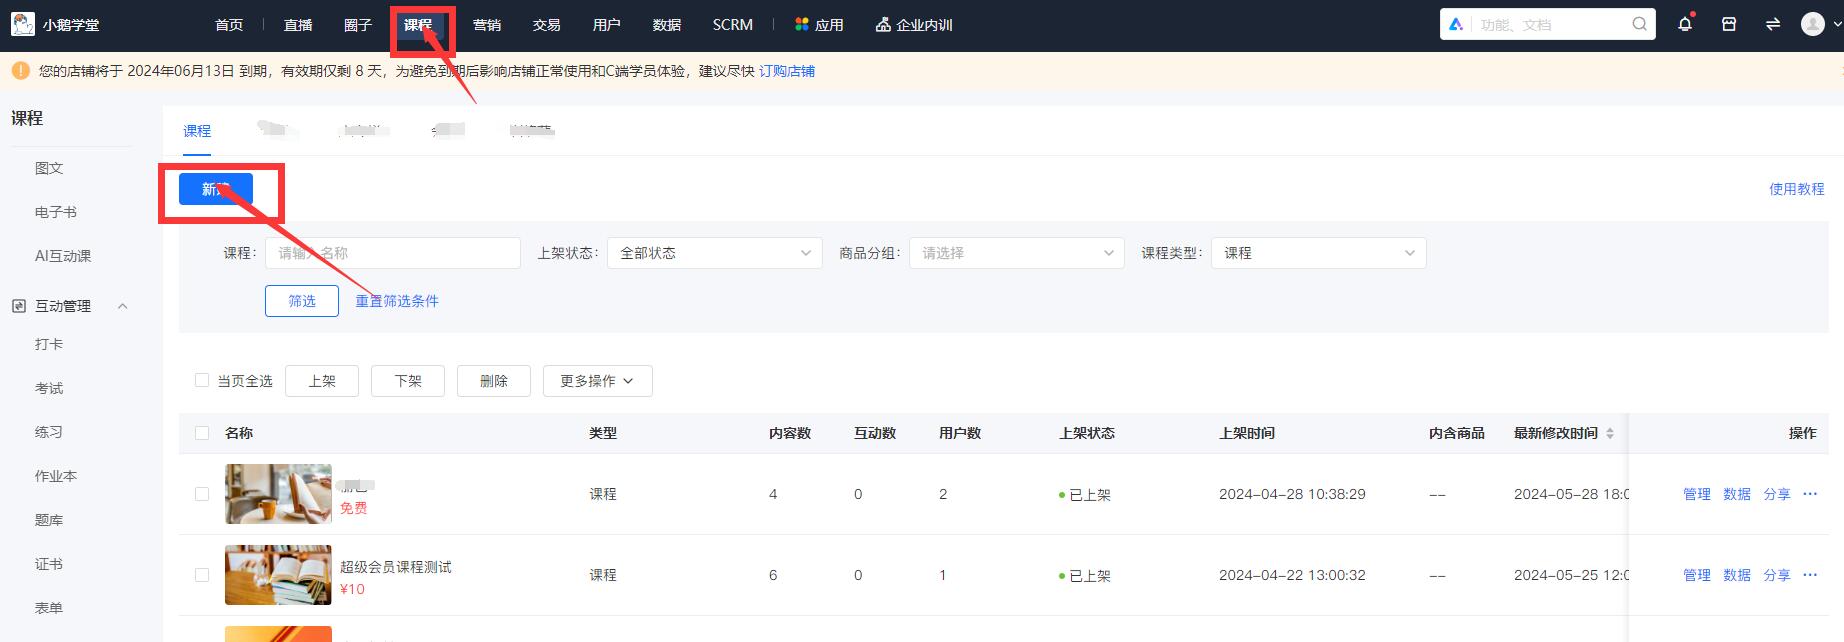Click the 删除 bulk button
The height and width of the screenshot is (642, 1844).
point(494,381)
